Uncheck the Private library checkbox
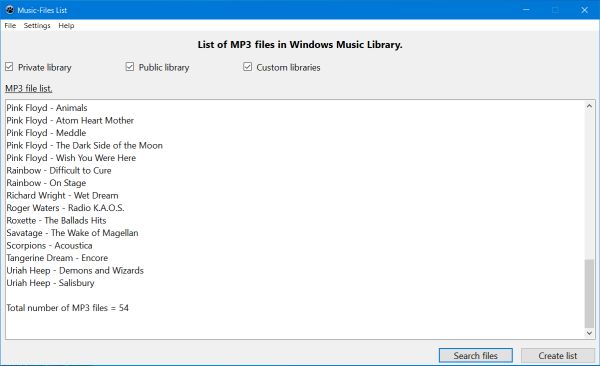 (x=9, y=67)
